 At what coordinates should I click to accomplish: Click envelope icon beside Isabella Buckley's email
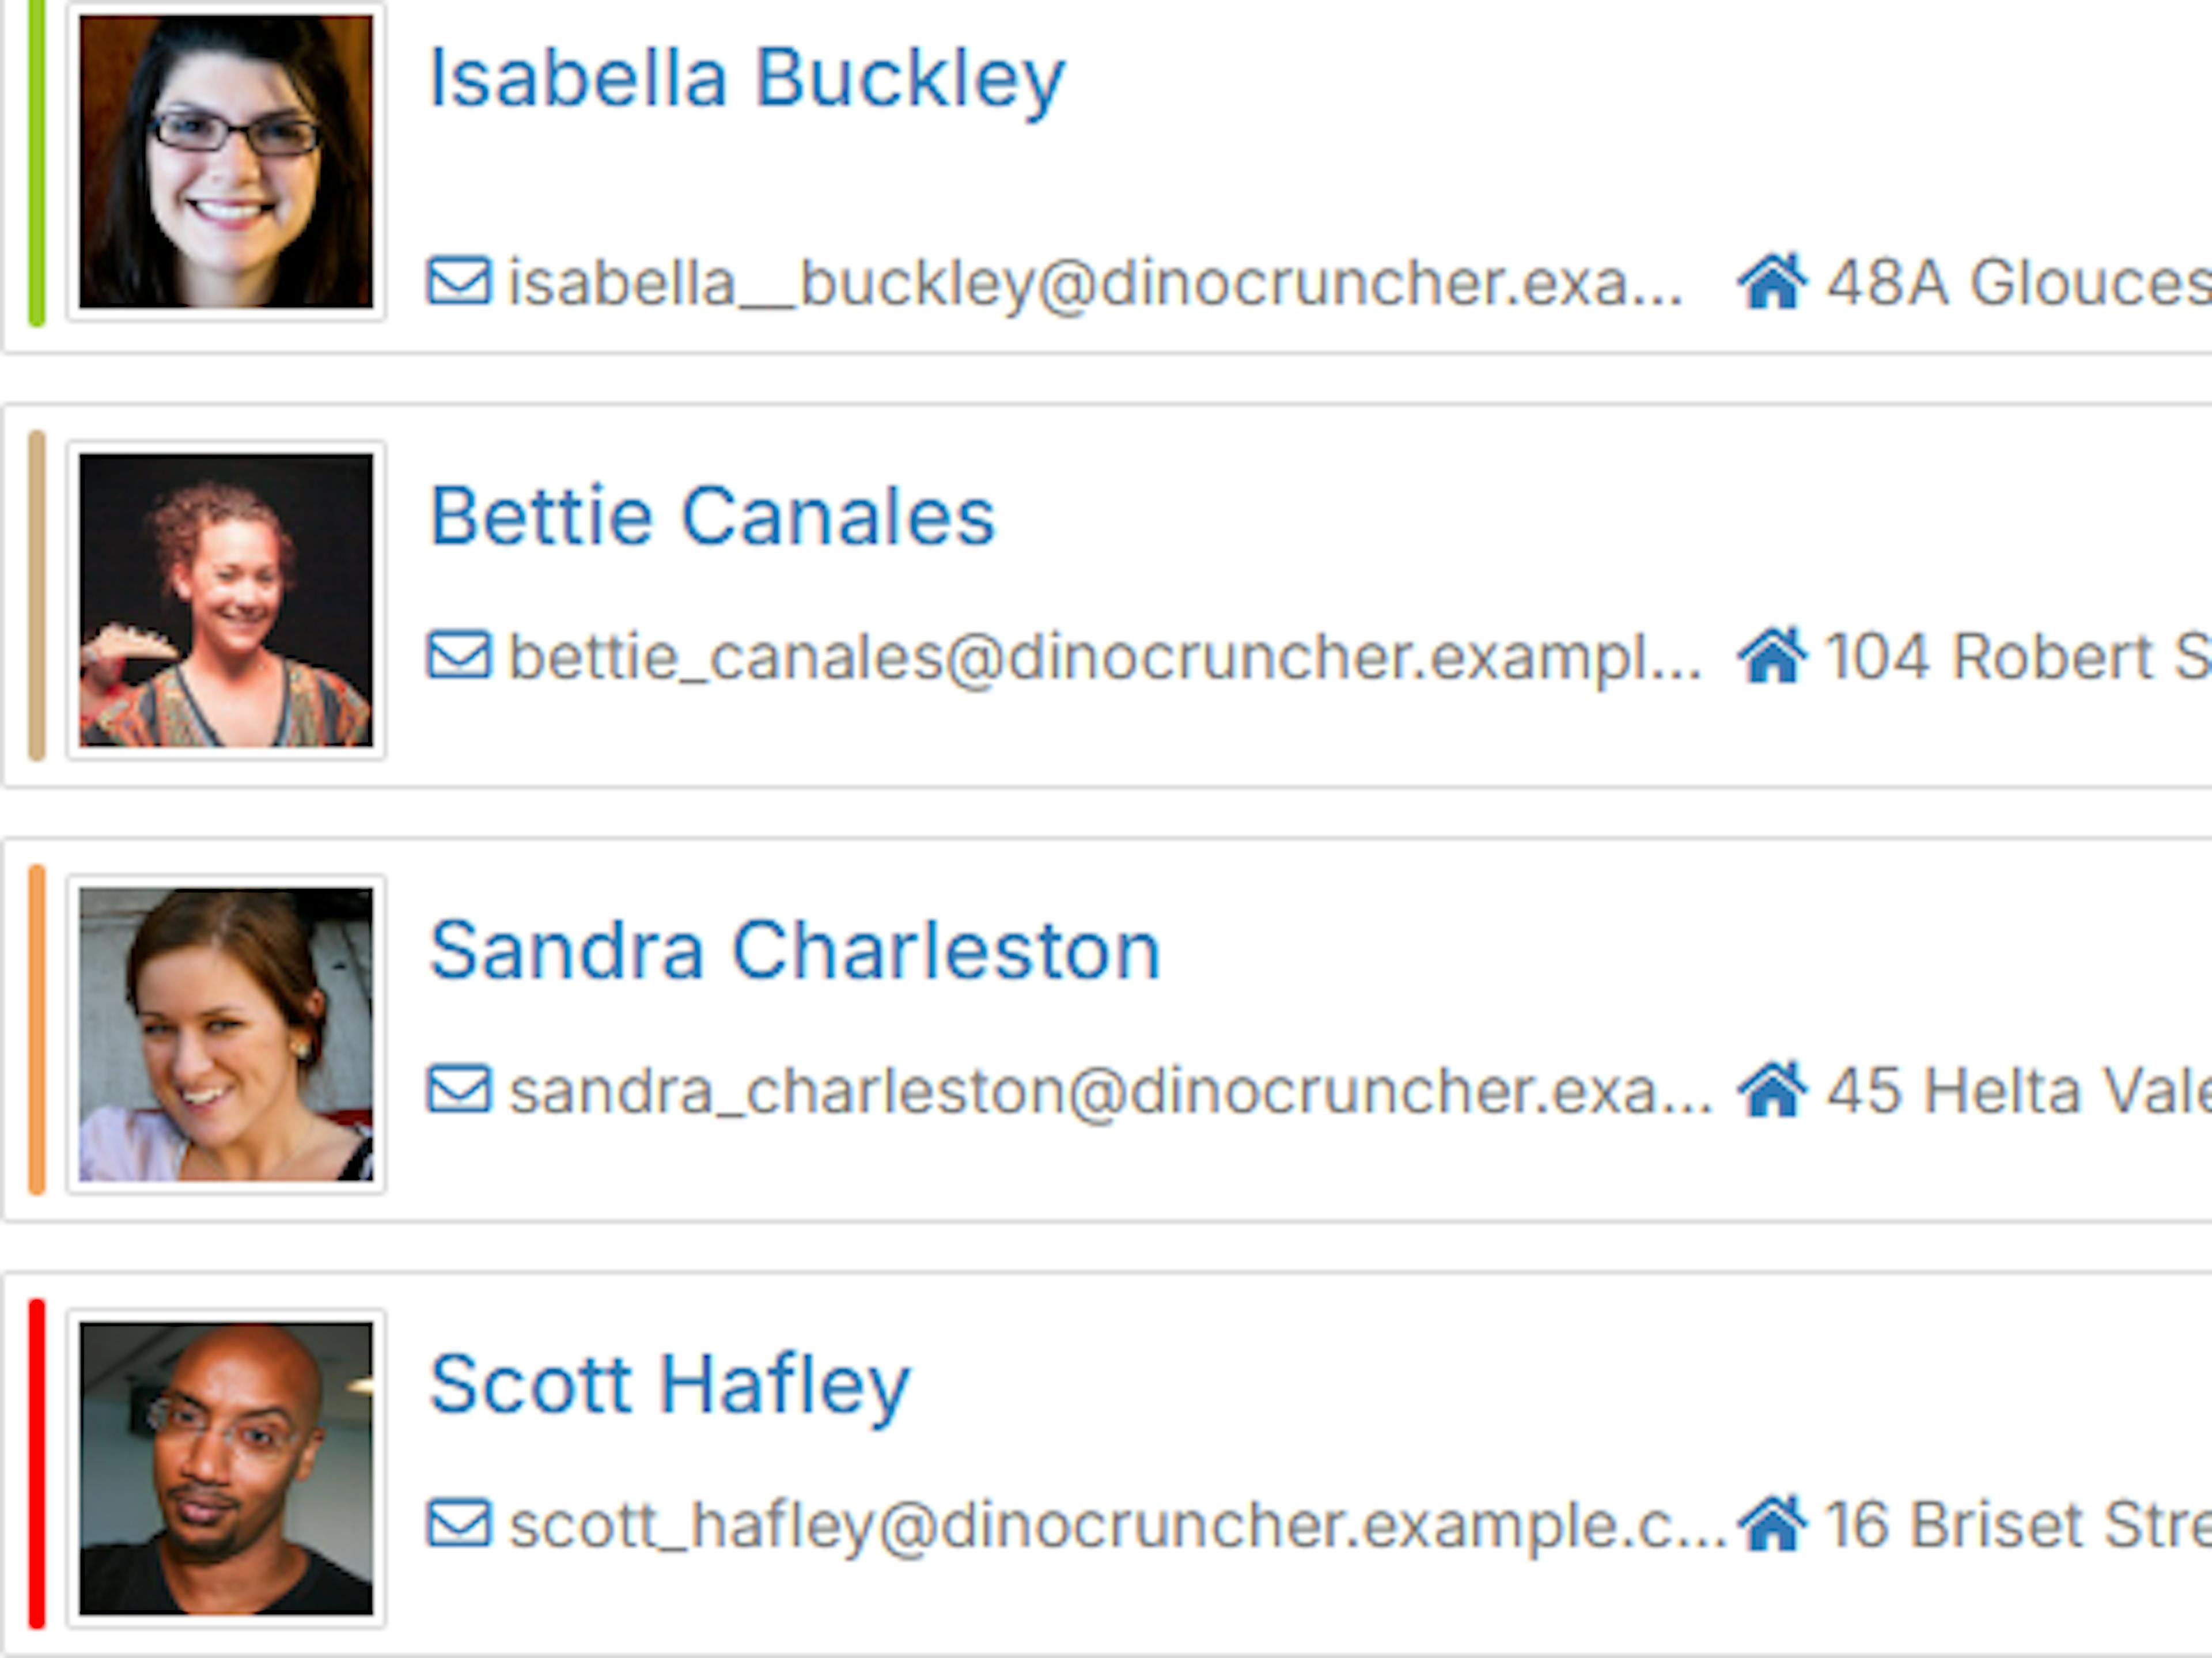point(459,281)
